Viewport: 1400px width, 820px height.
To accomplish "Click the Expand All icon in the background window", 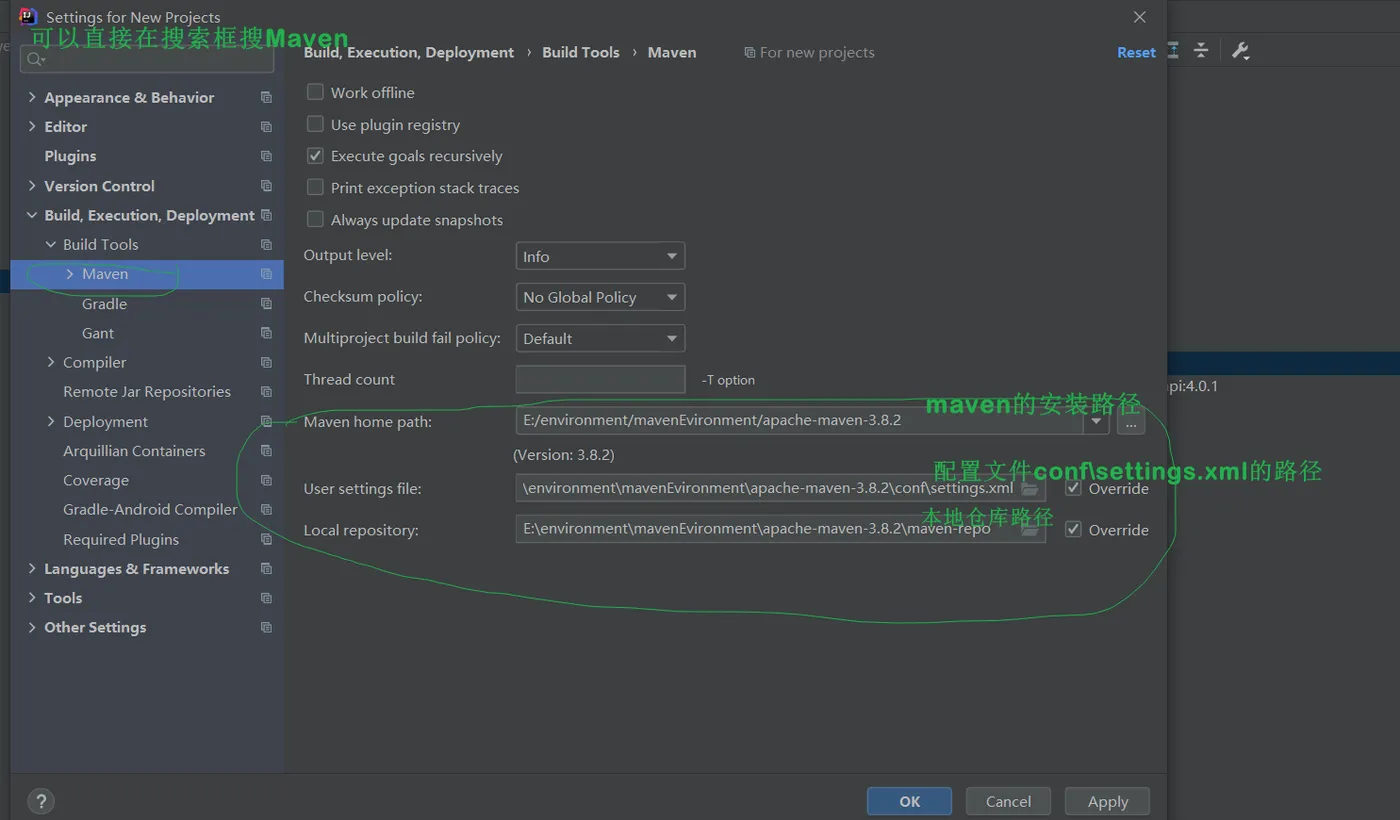I will (x=1173, y=51).
